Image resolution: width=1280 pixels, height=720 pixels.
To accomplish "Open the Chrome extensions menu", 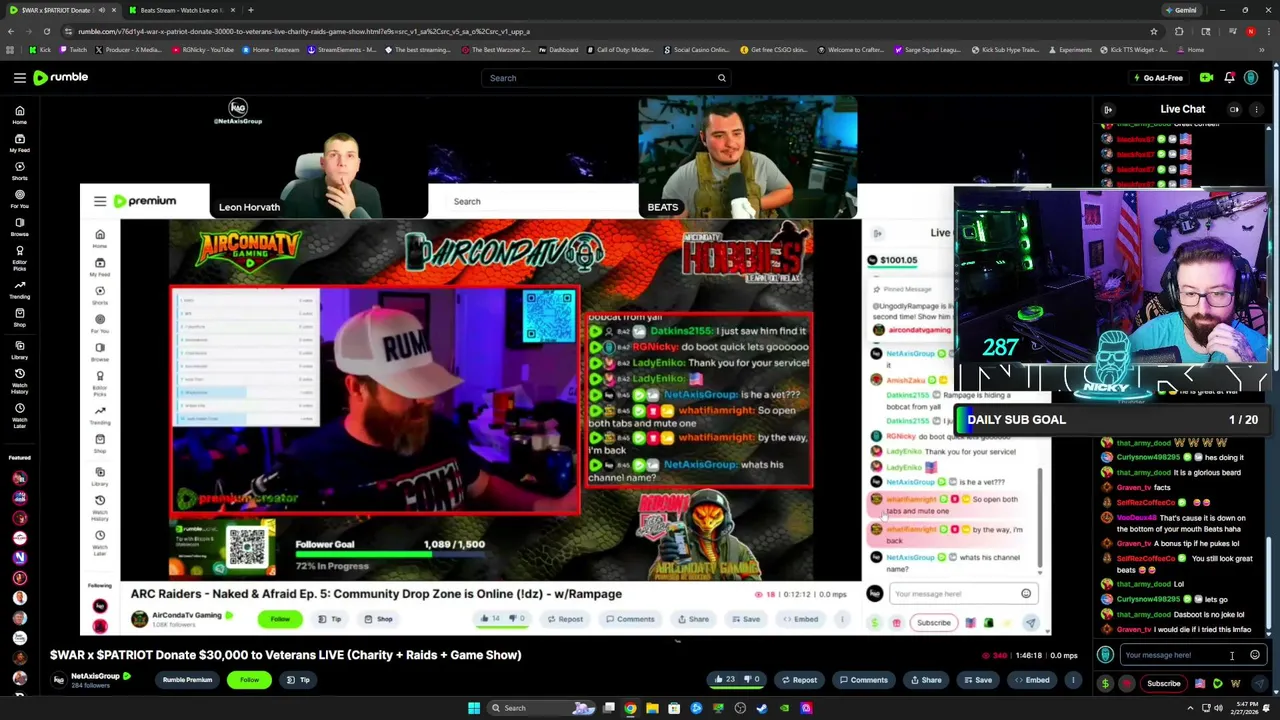I will click(1179, 31).
